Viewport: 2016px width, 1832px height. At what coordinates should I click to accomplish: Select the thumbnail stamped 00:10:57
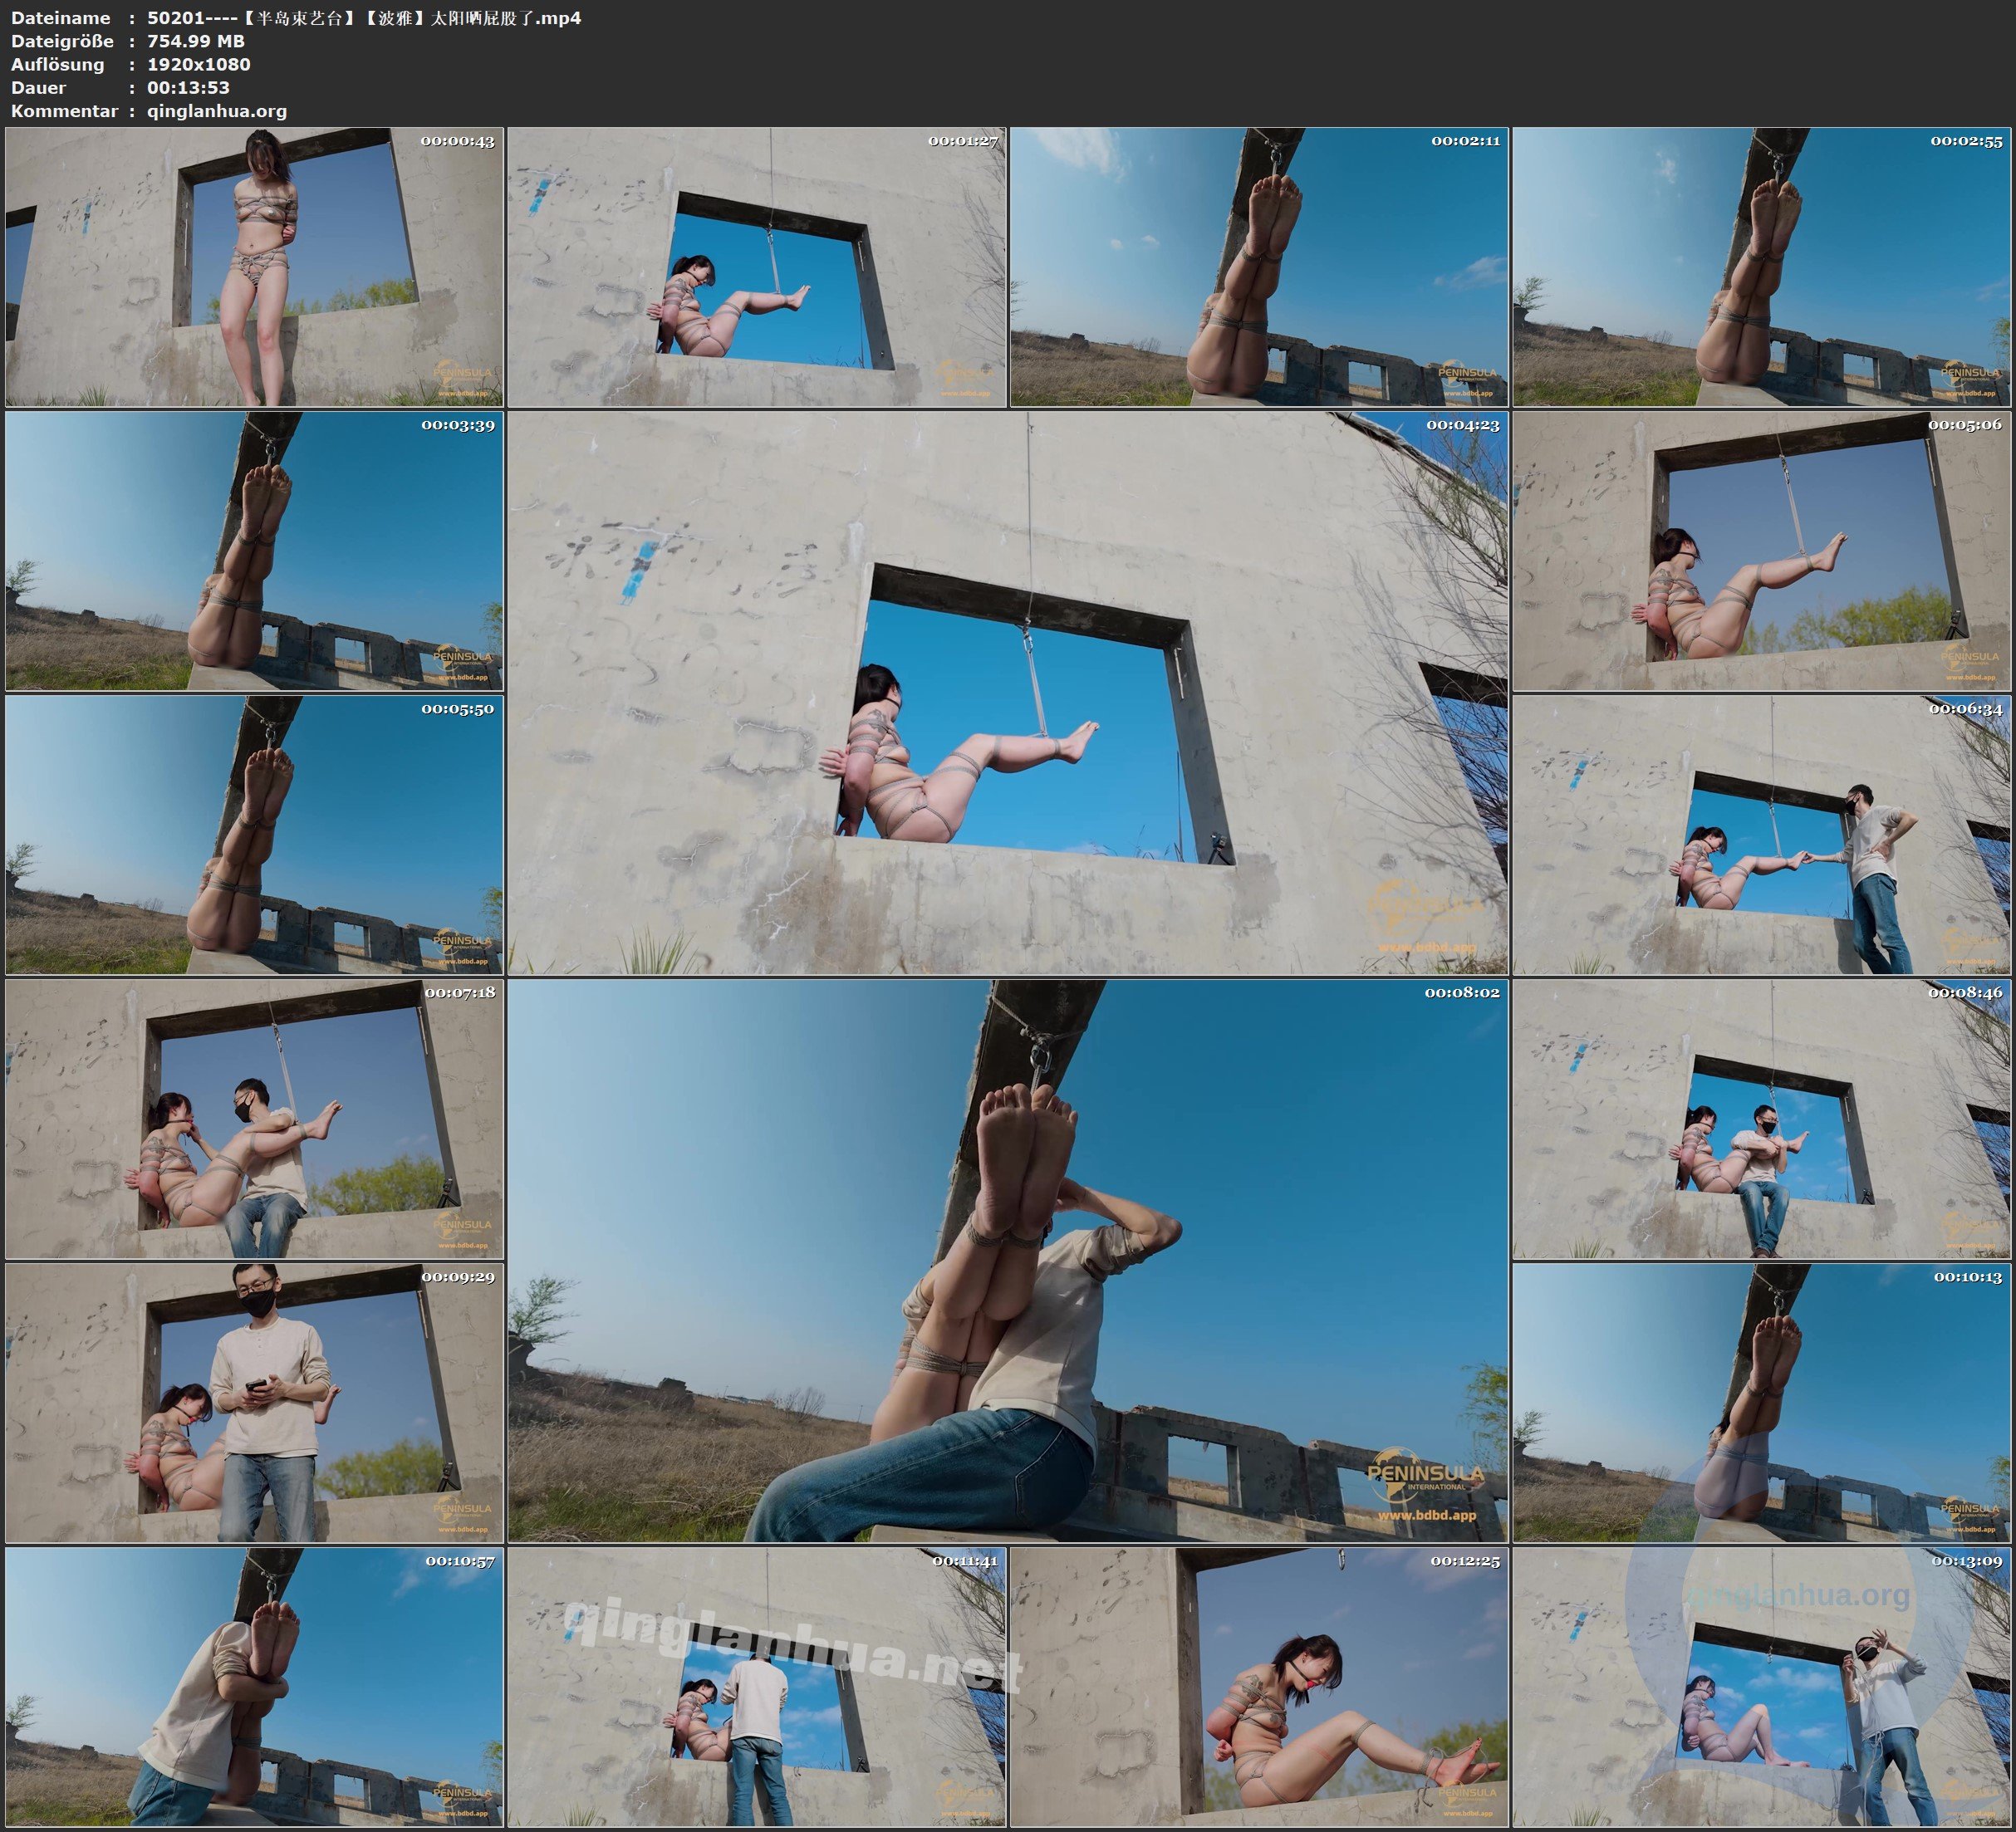254,1686
